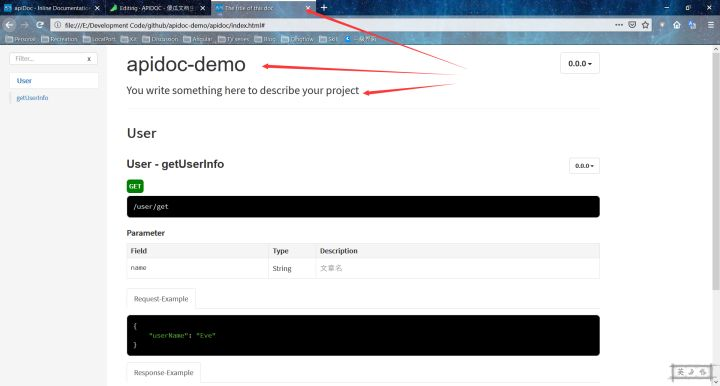Open the getUserInfo 0.0.0 version dropdown
The image size is (720, 386).
pos(584,166)
